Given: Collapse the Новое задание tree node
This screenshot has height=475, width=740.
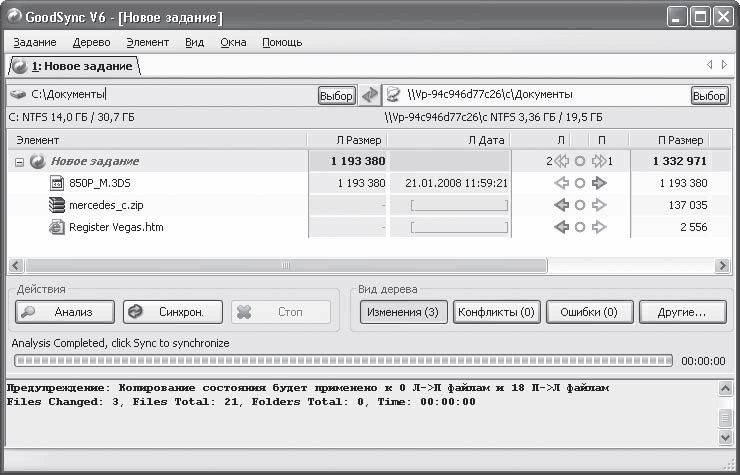Looking at the screenshot, I should pyautogui.click(x=19, y=162).
